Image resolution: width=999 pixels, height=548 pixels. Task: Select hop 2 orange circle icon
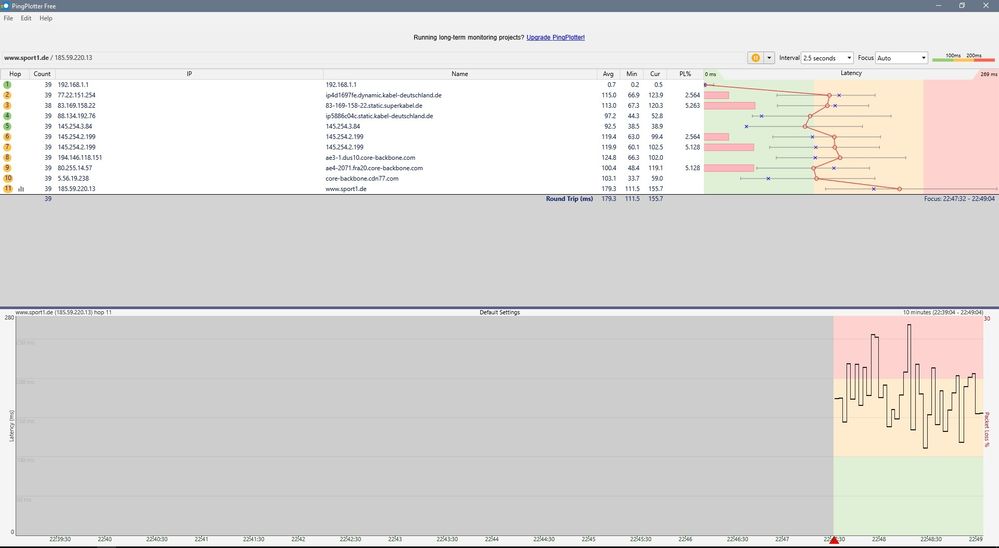(8, 95)
